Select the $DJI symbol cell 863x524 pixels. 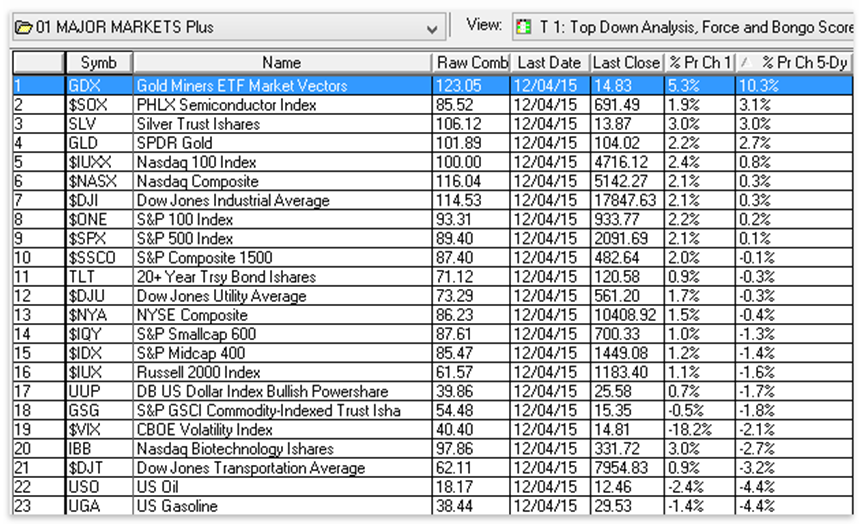click(99, 200)
